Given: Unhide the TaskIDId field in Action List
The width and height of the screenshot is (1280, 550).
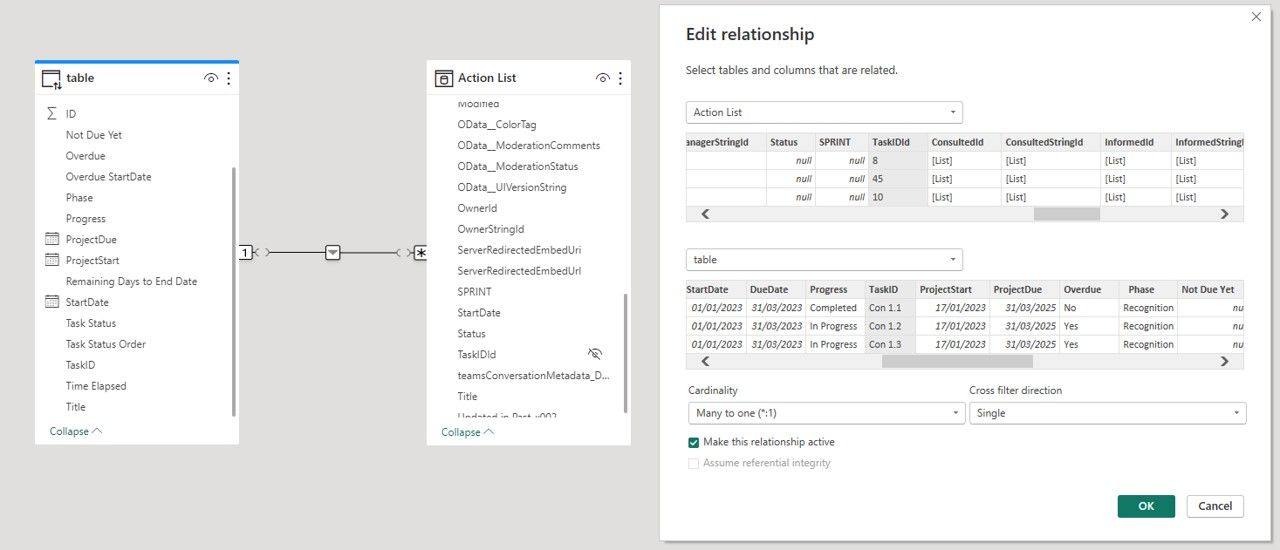Looking at the screenshot, I should [595, 354].
